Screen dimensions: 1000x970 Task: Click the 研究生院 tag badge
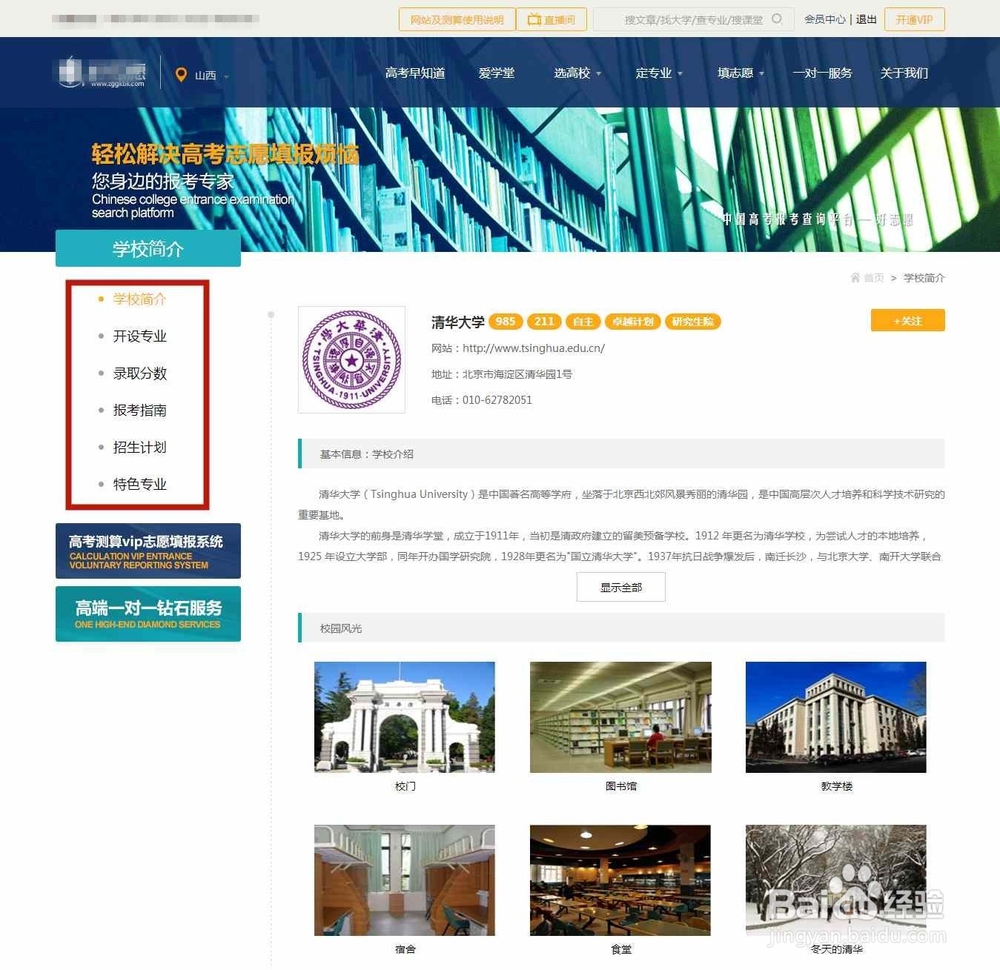coord(693,321)
